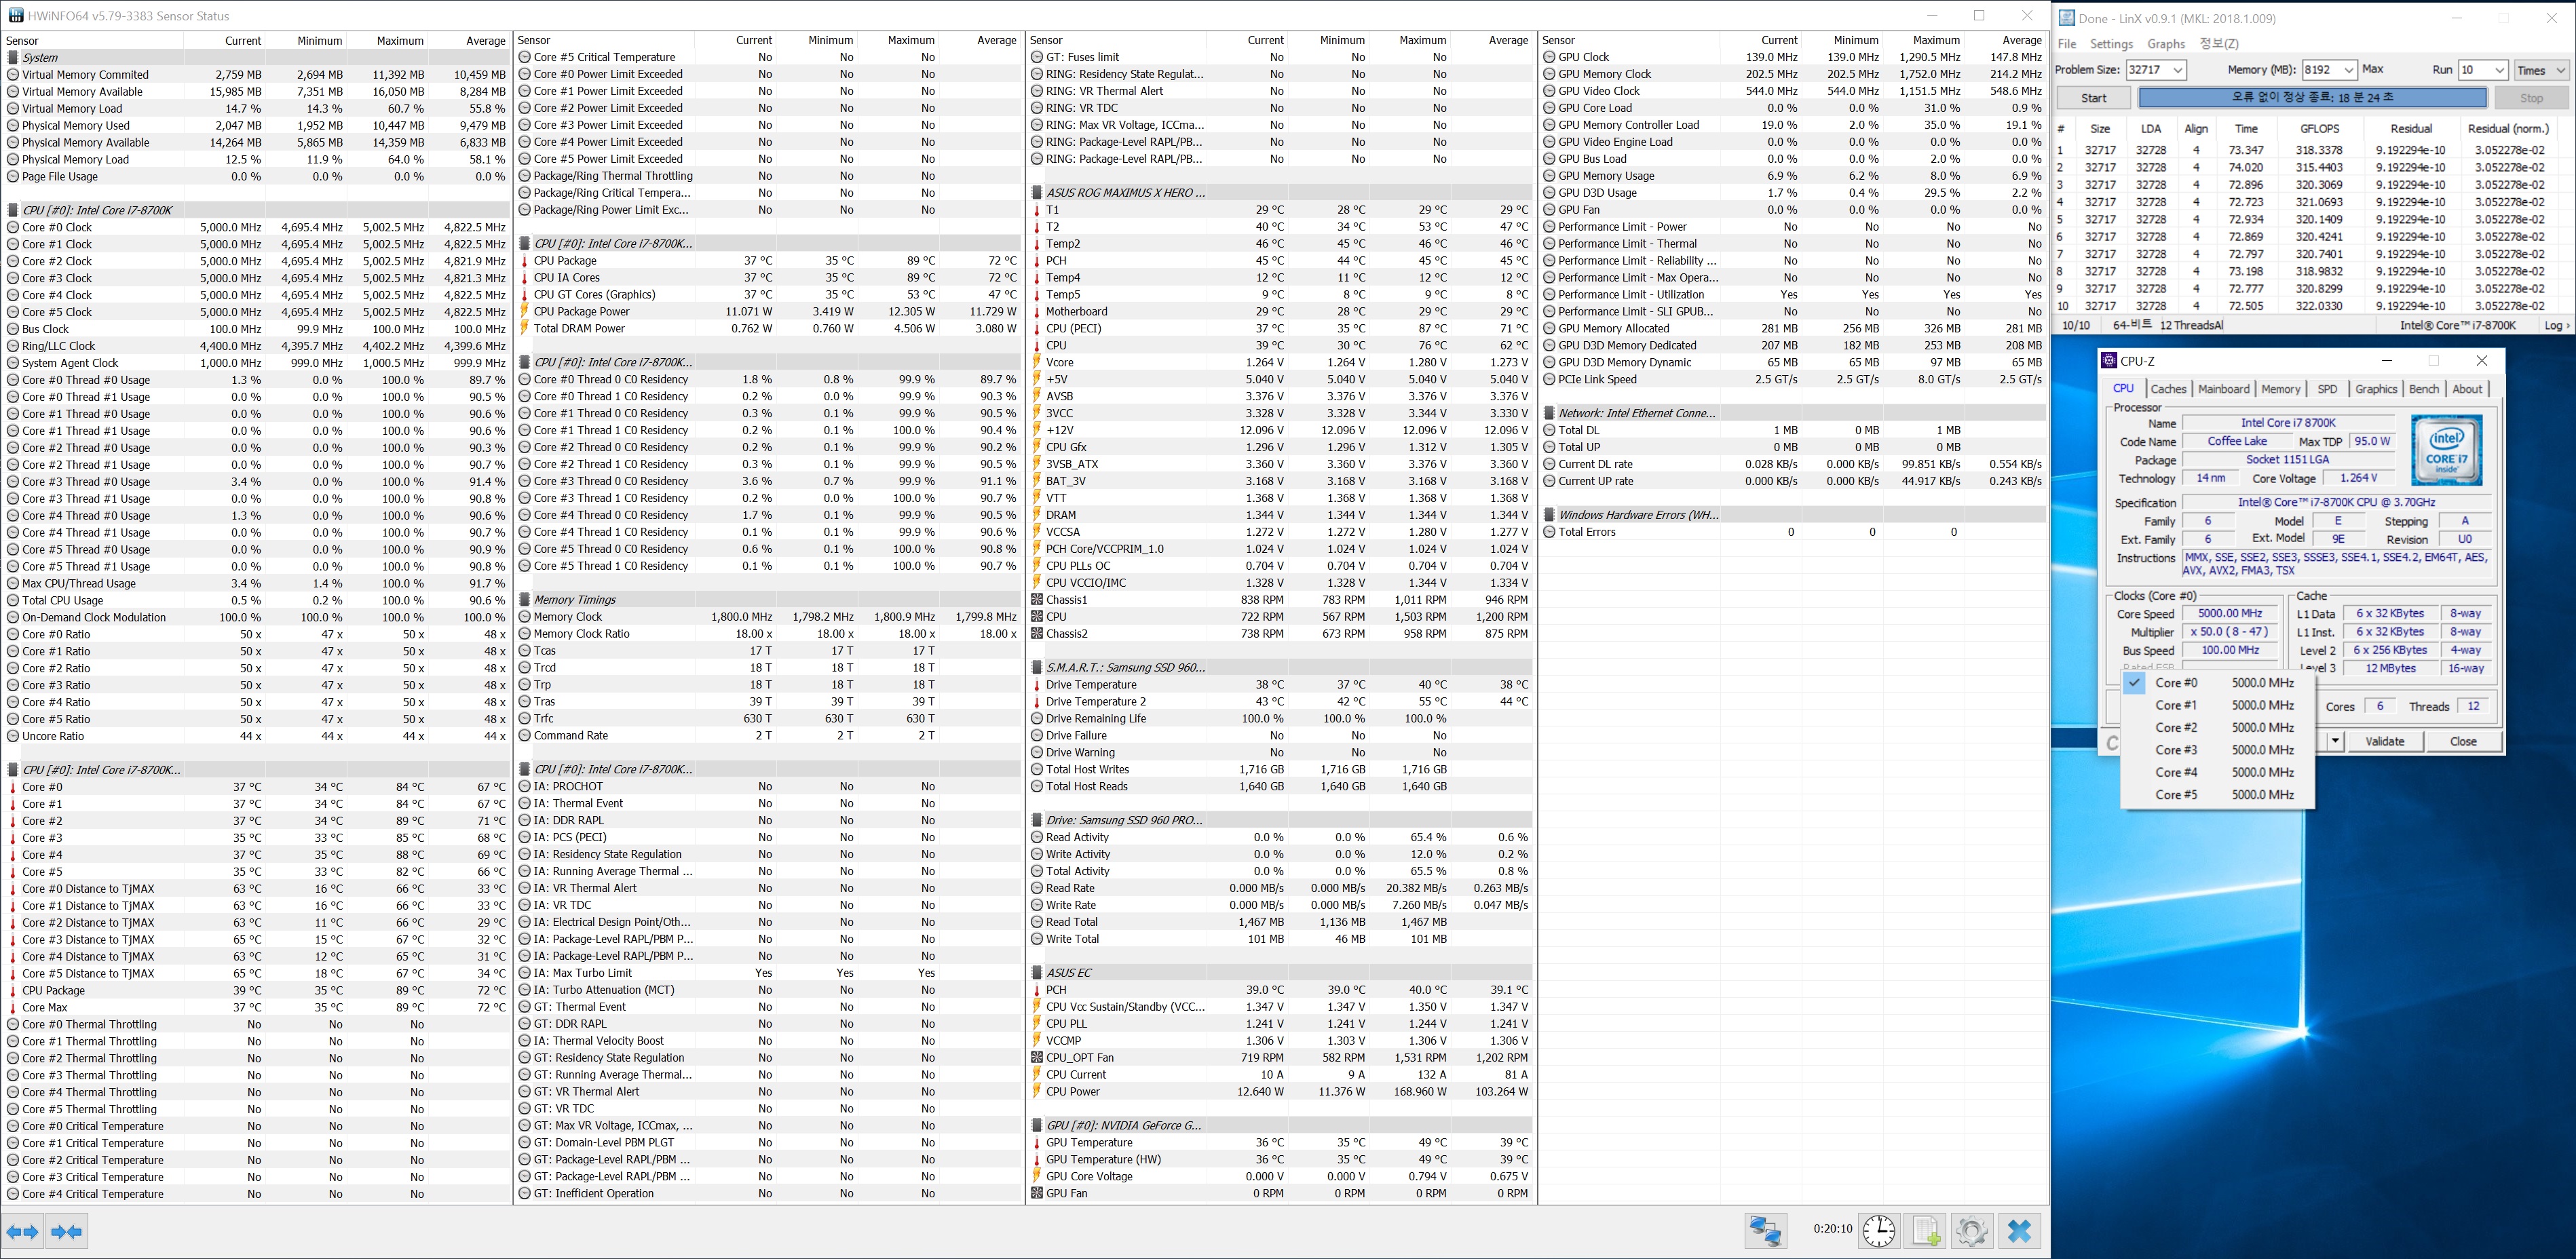Choose Core #3 in the core list

pos(2176,750)
